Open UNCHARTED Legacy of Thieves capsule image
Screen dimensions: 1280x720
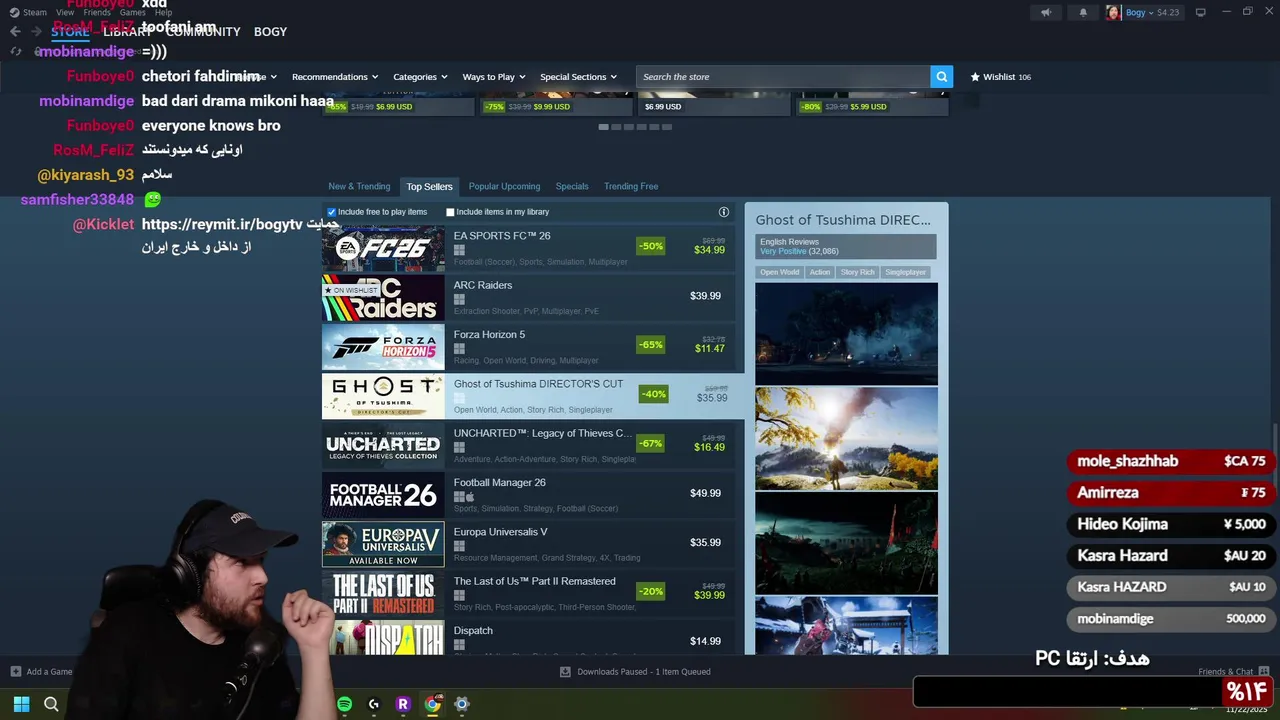click(x=383, y=445)
